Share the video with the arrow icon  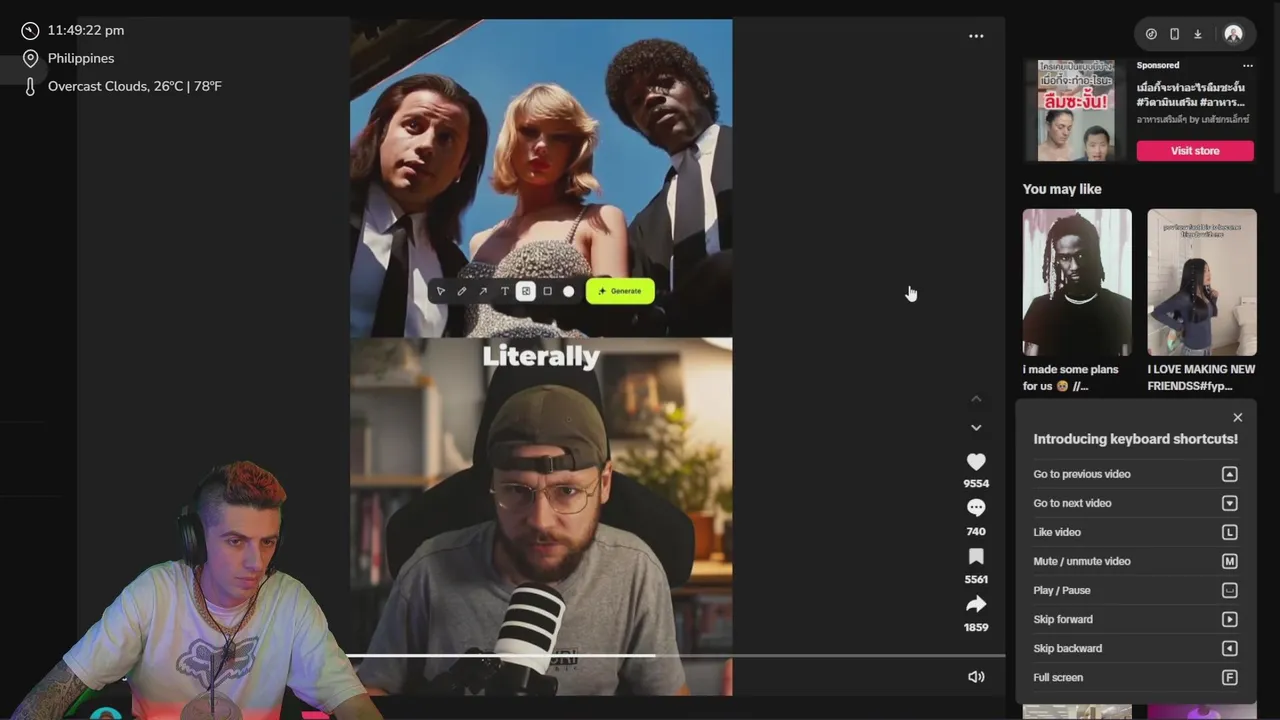pyautogui.click(x=976, y=604)
